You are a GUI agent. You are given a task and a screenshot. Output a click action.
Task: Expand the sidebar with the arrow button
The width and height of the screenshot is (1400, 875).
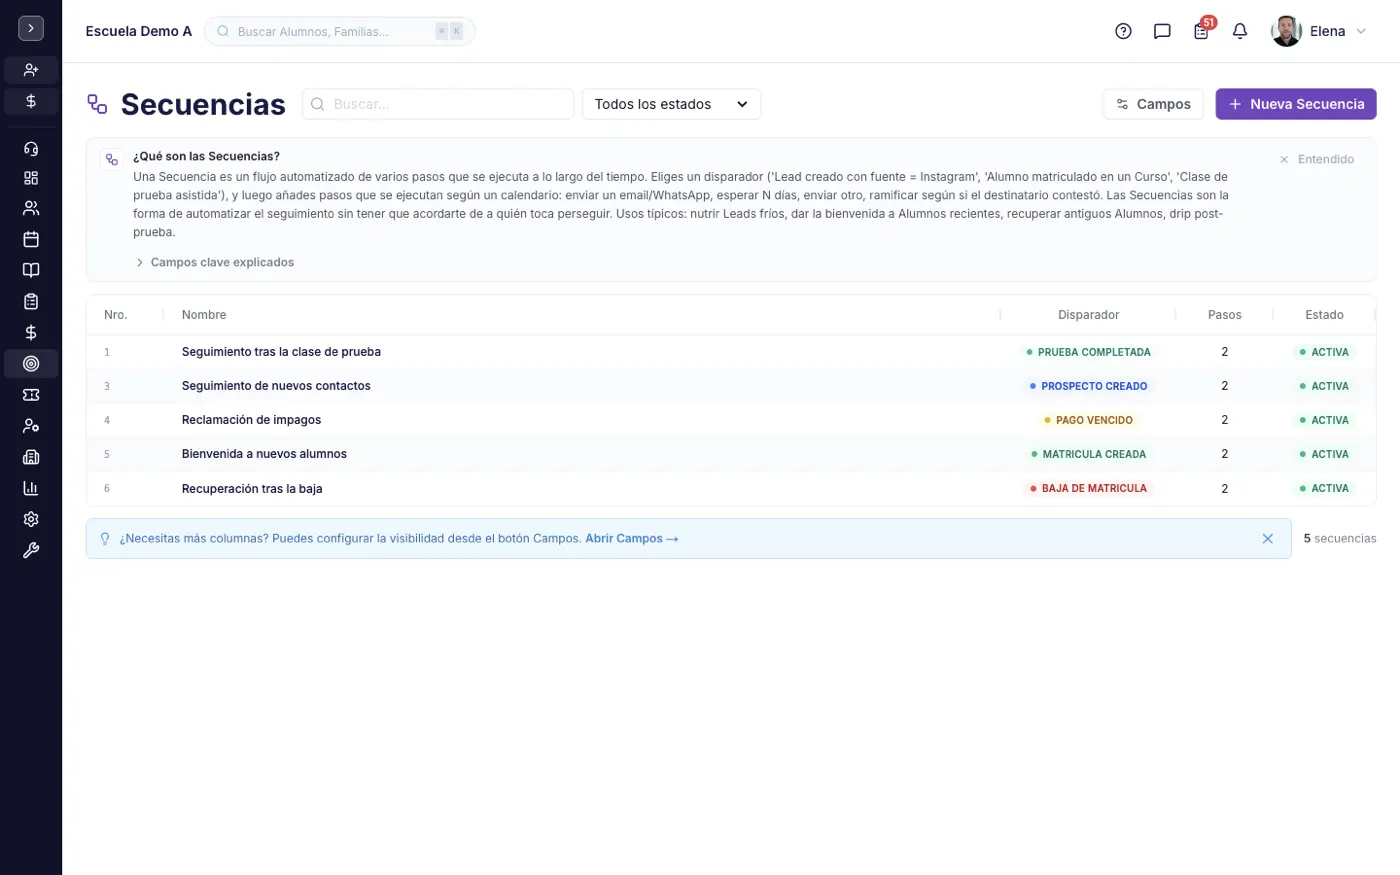pos(31,29)
